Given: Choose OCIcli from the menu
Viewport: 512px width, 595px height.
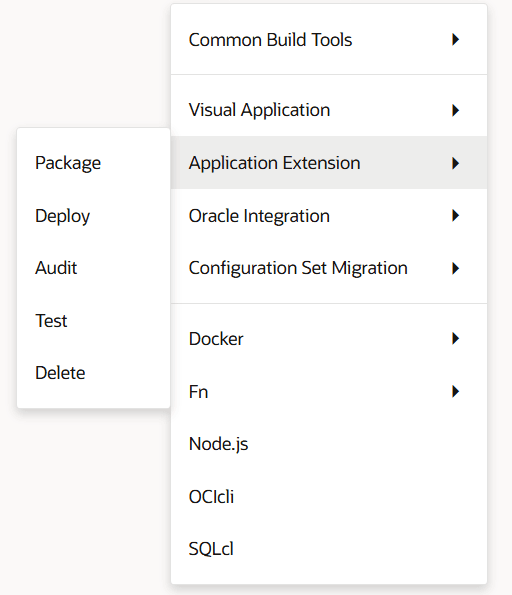Looking at the screenshot, I should coord(329,496).
